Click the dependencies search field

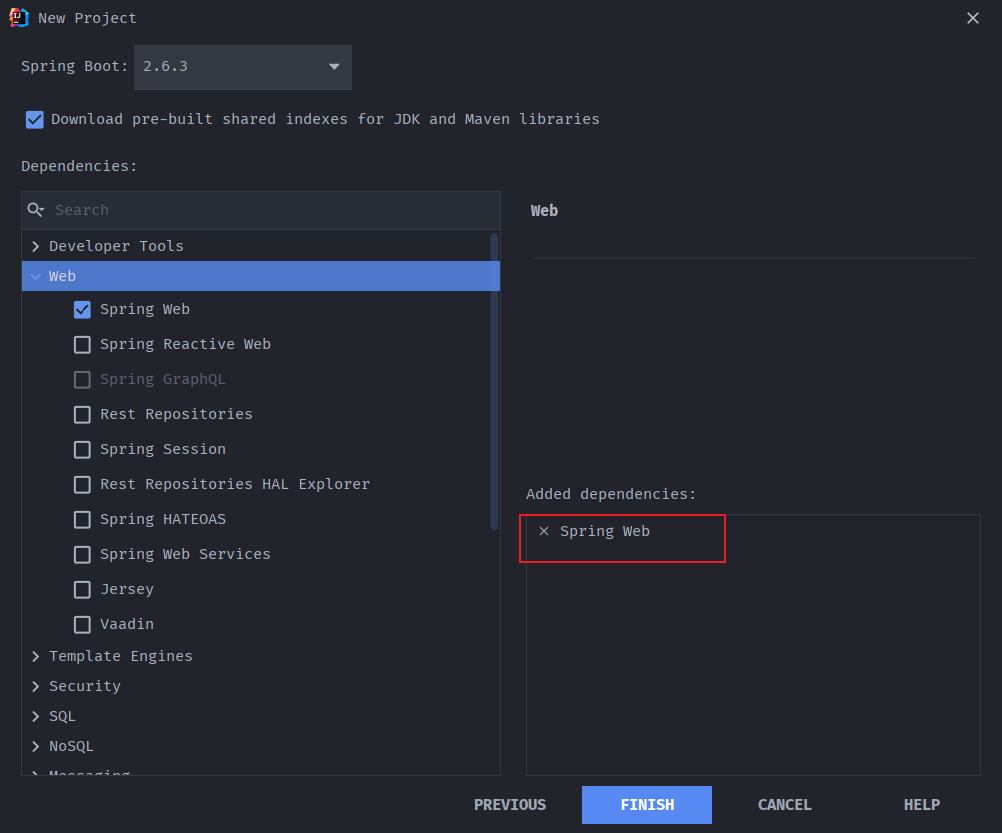click(270, 210)
